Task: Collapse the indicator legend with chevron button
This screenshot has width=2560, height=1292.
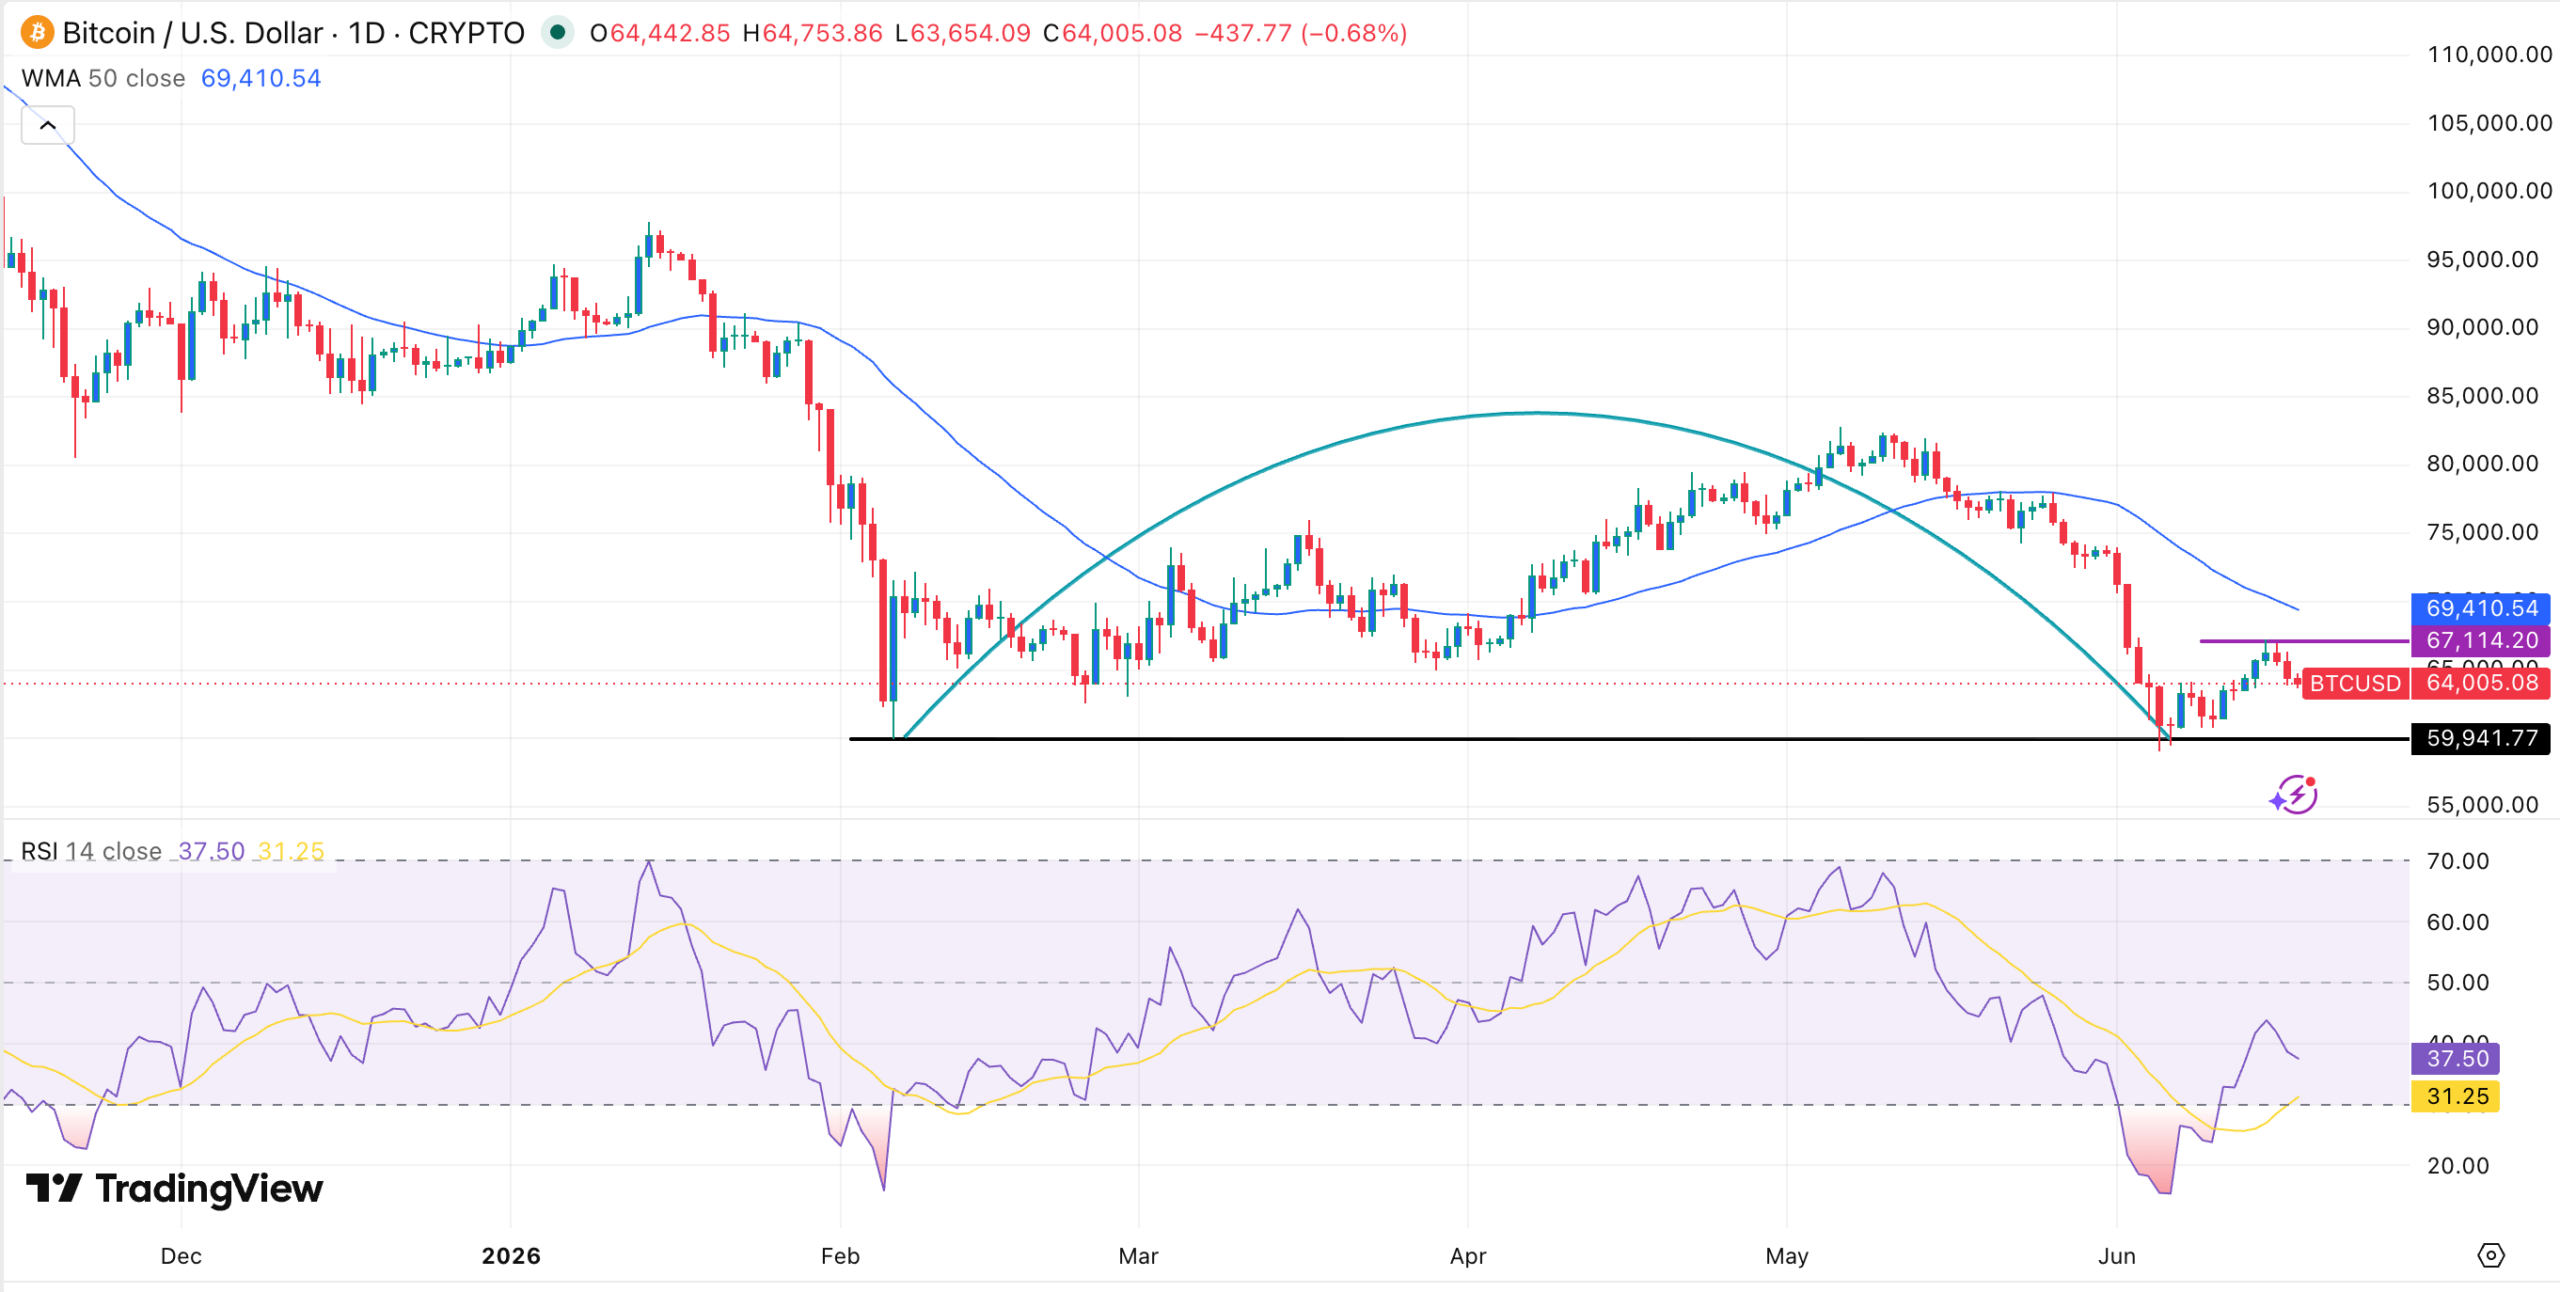Action: [47, 125]
